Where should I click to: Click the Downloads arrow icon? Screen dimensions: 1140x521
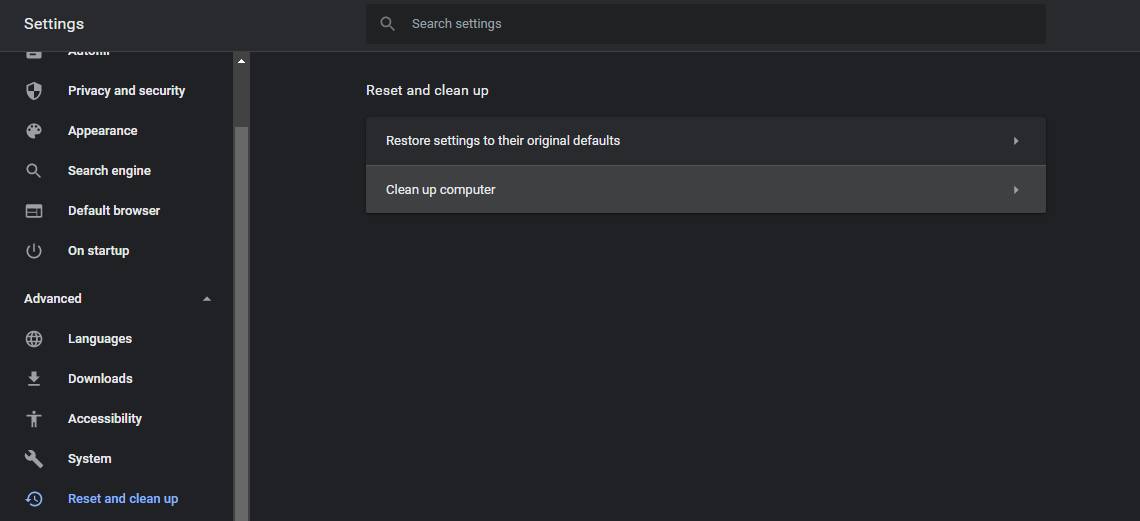[x=34, y=379]
